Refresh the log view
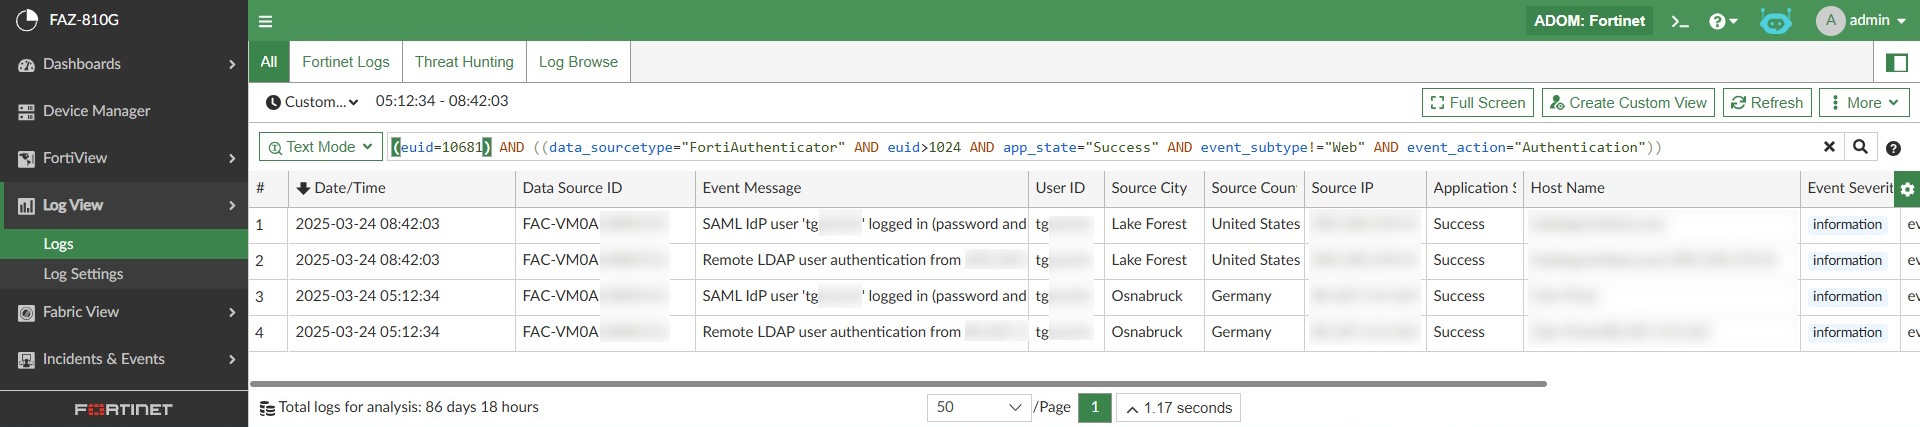The width and height of the screenshot is (1920, 427). [x=1767, y=102]
